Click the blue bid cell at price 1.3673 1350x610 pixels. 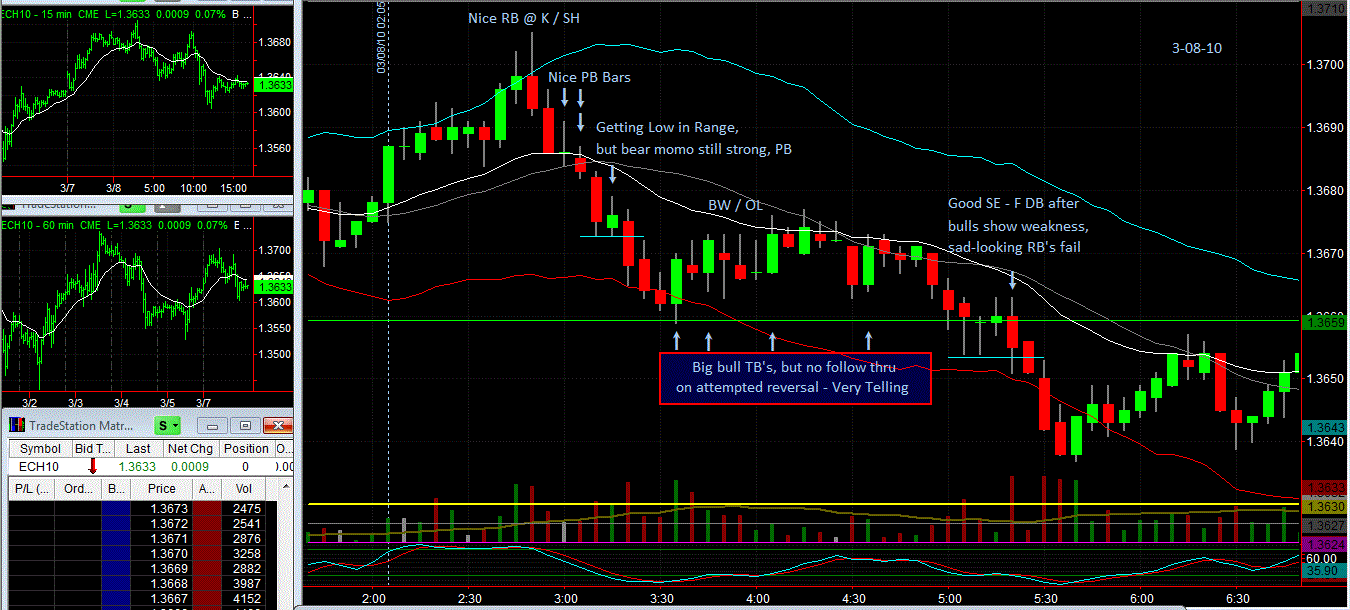click(x=116, y=510)
